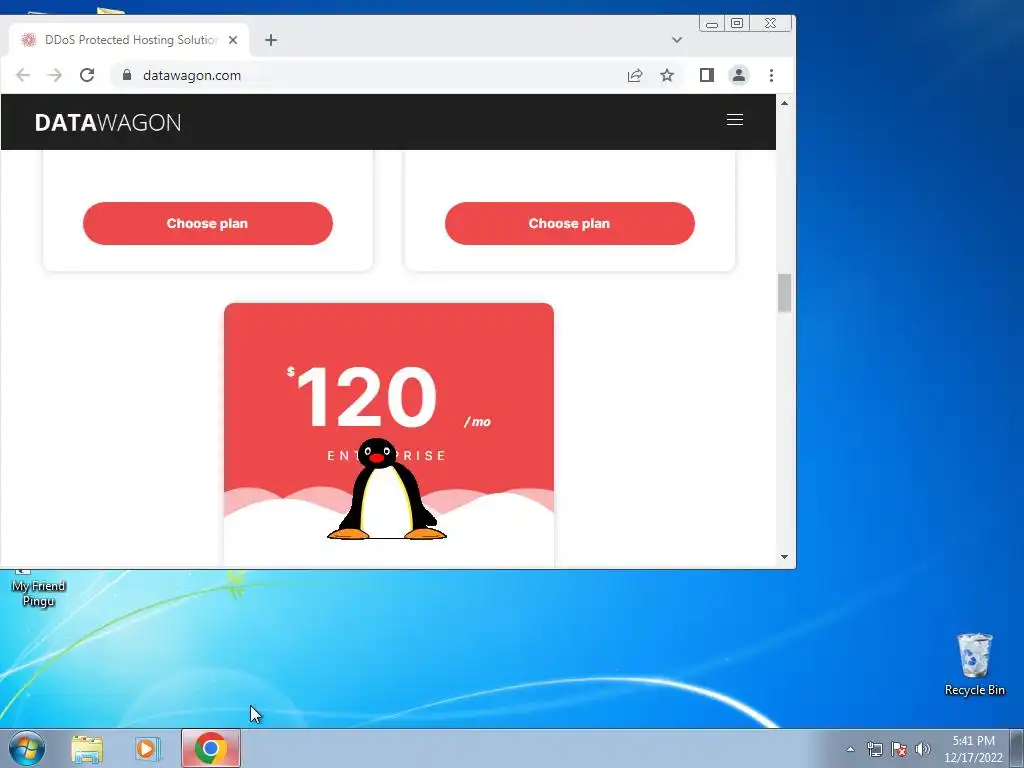Click the DATAWAGON logo

(x=108, y=123)
